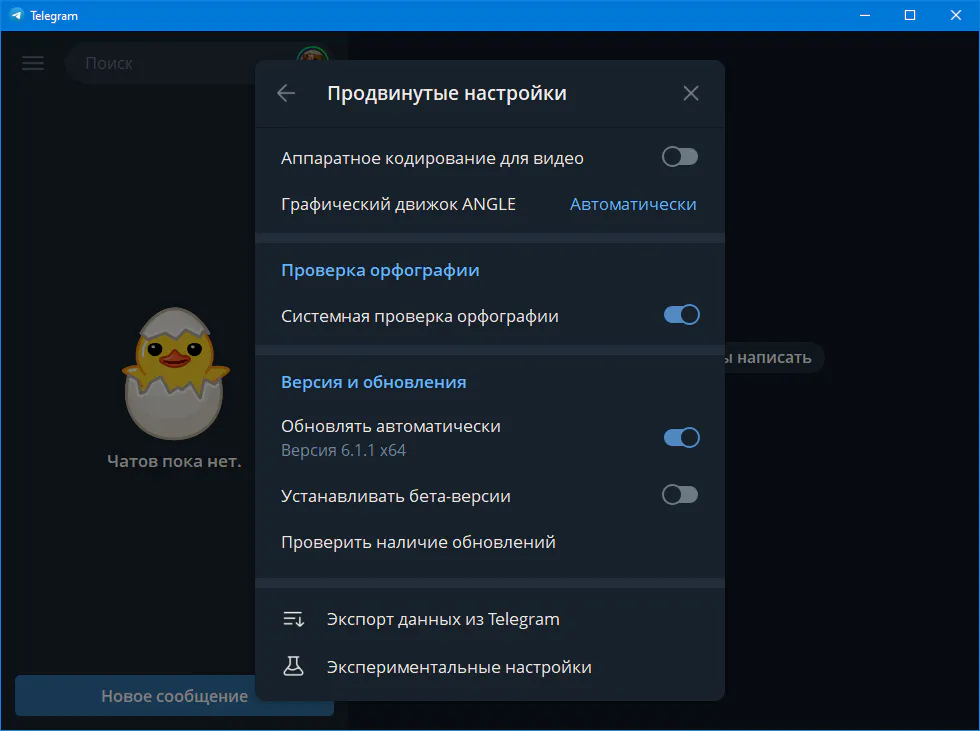Screen dimensions: 980x731
Task: Minimize the Telegram window
Action: (864, 15)
